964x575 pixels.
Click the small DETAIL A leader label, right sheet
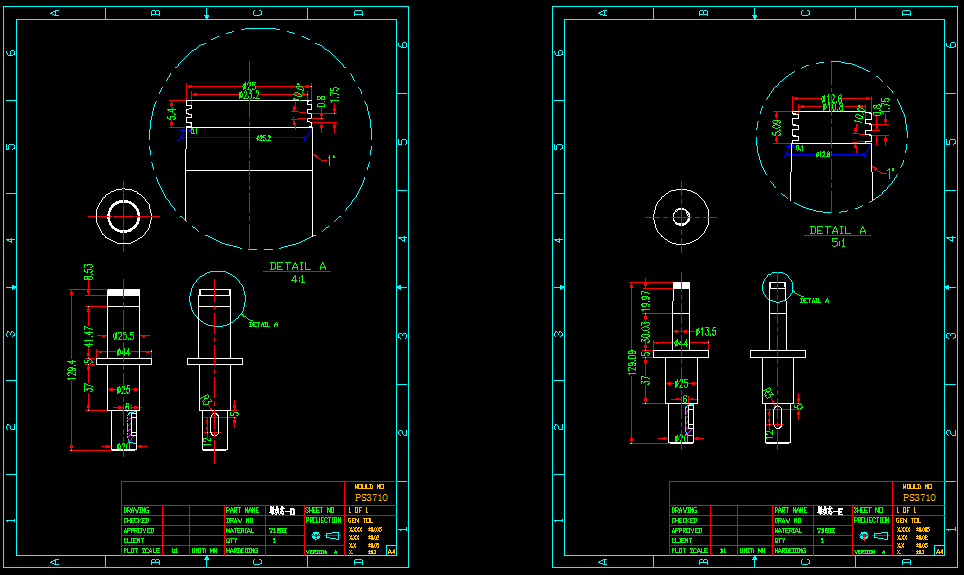(814, 301)
